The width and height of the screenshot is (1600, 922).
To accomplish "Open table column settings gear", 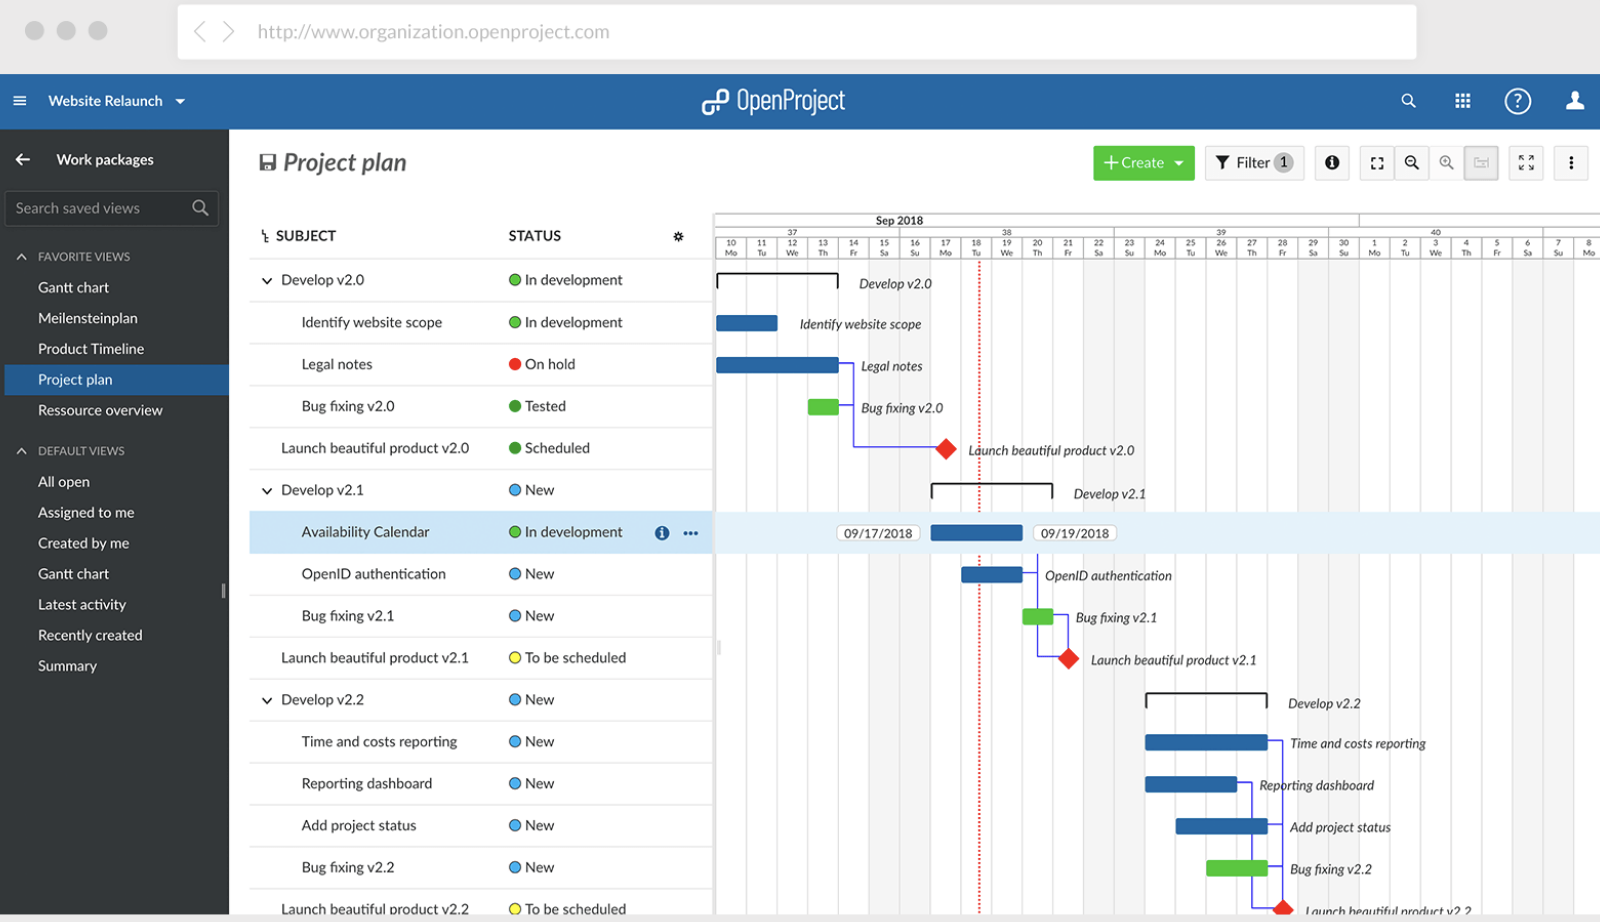I will (x=678, y=236).
